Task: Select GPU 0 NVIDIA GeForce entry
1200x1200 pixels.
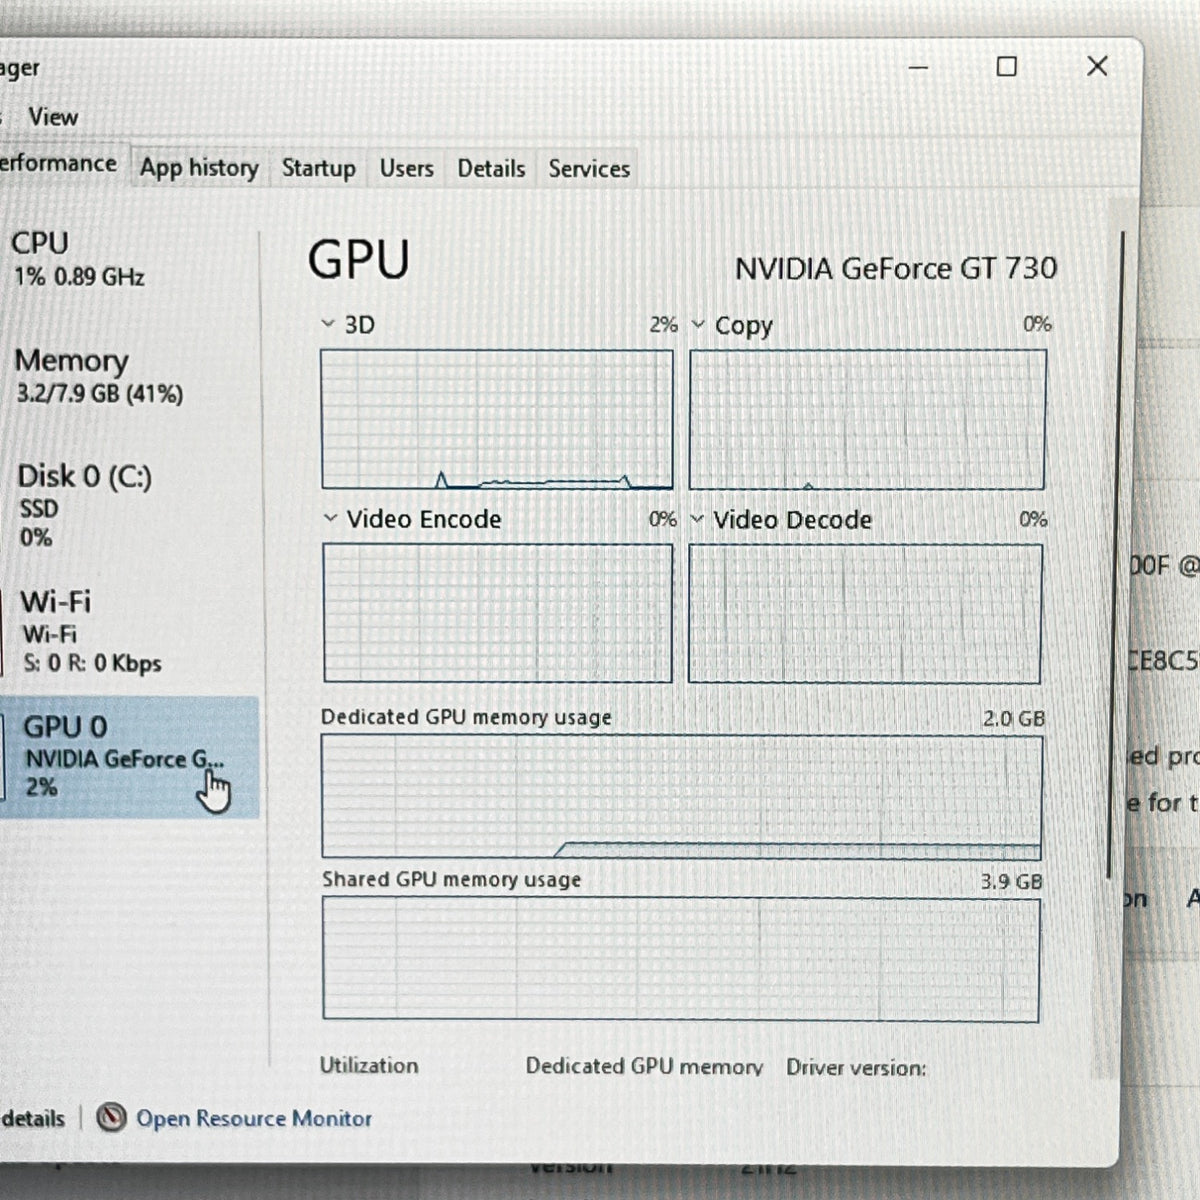Action: click(x=128, y=757)
